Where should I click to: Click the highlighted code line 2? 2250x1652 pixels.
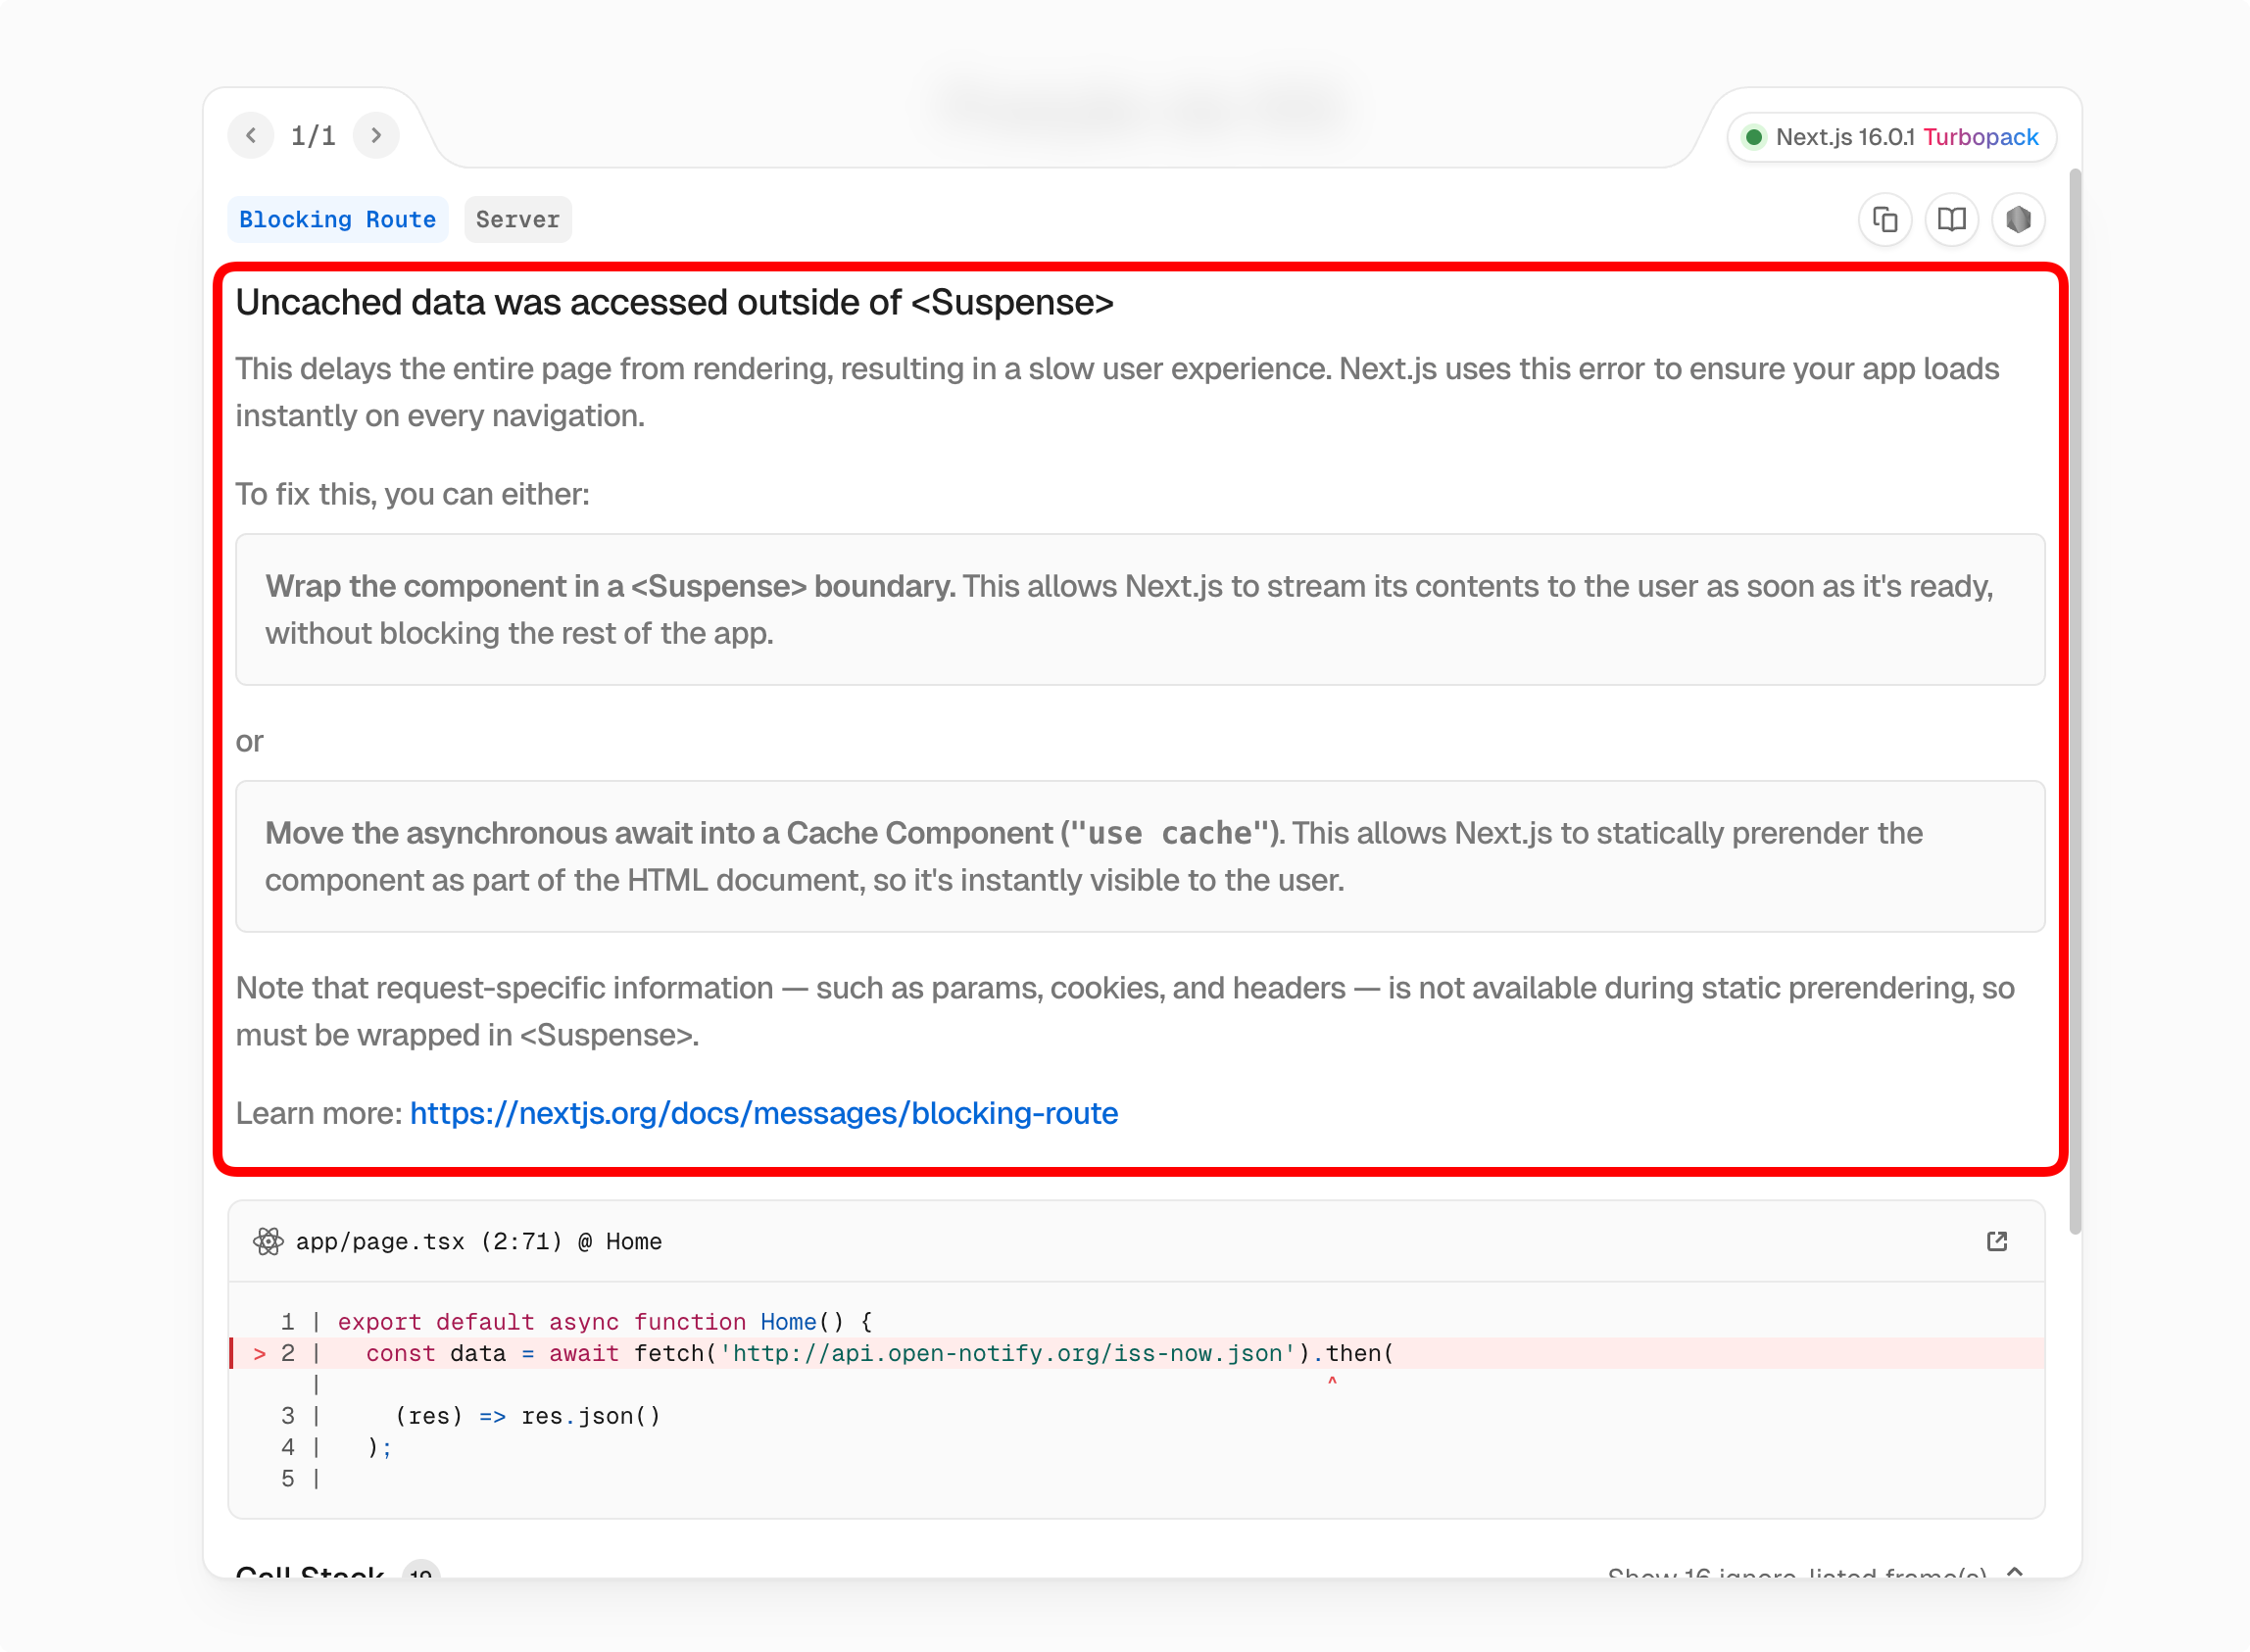[880, 1353]
